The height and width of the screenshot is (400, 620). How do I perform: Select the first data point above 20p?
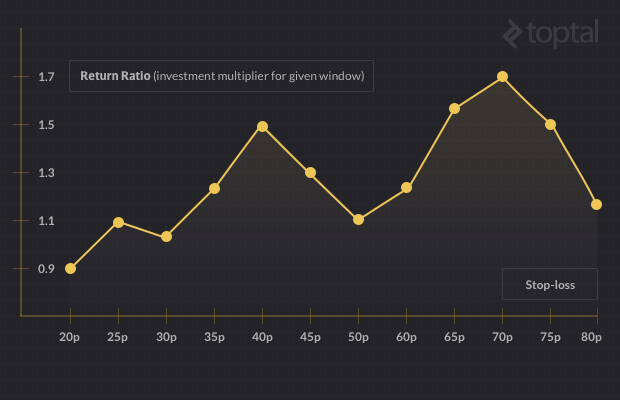click(x=70, y=269)
